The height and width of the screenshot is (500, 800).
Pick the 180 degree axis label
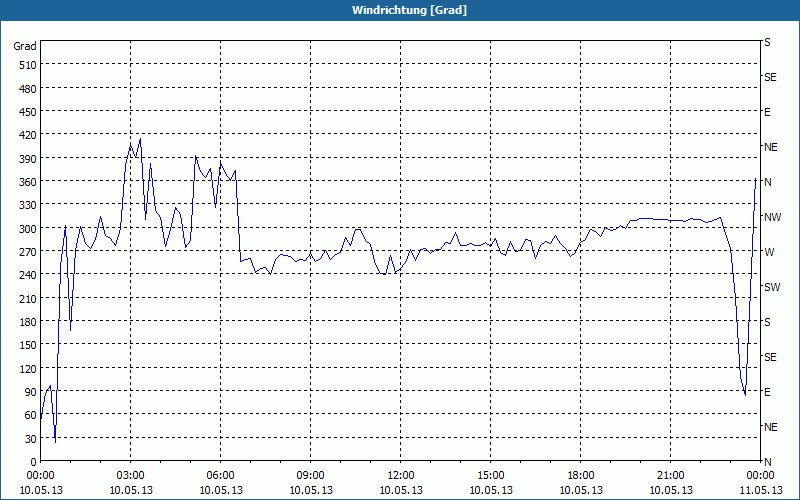[x=29, y=322]
